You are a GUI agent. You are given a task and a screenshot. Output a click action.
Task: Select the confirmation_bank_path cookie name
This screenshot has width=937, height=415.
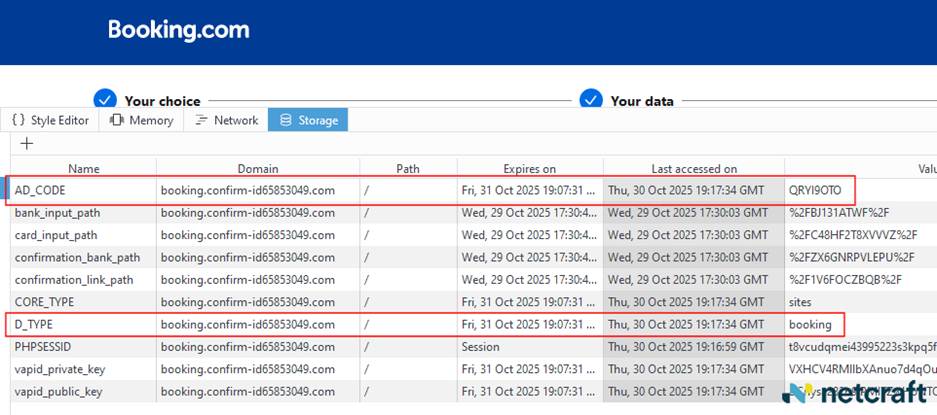77,258
